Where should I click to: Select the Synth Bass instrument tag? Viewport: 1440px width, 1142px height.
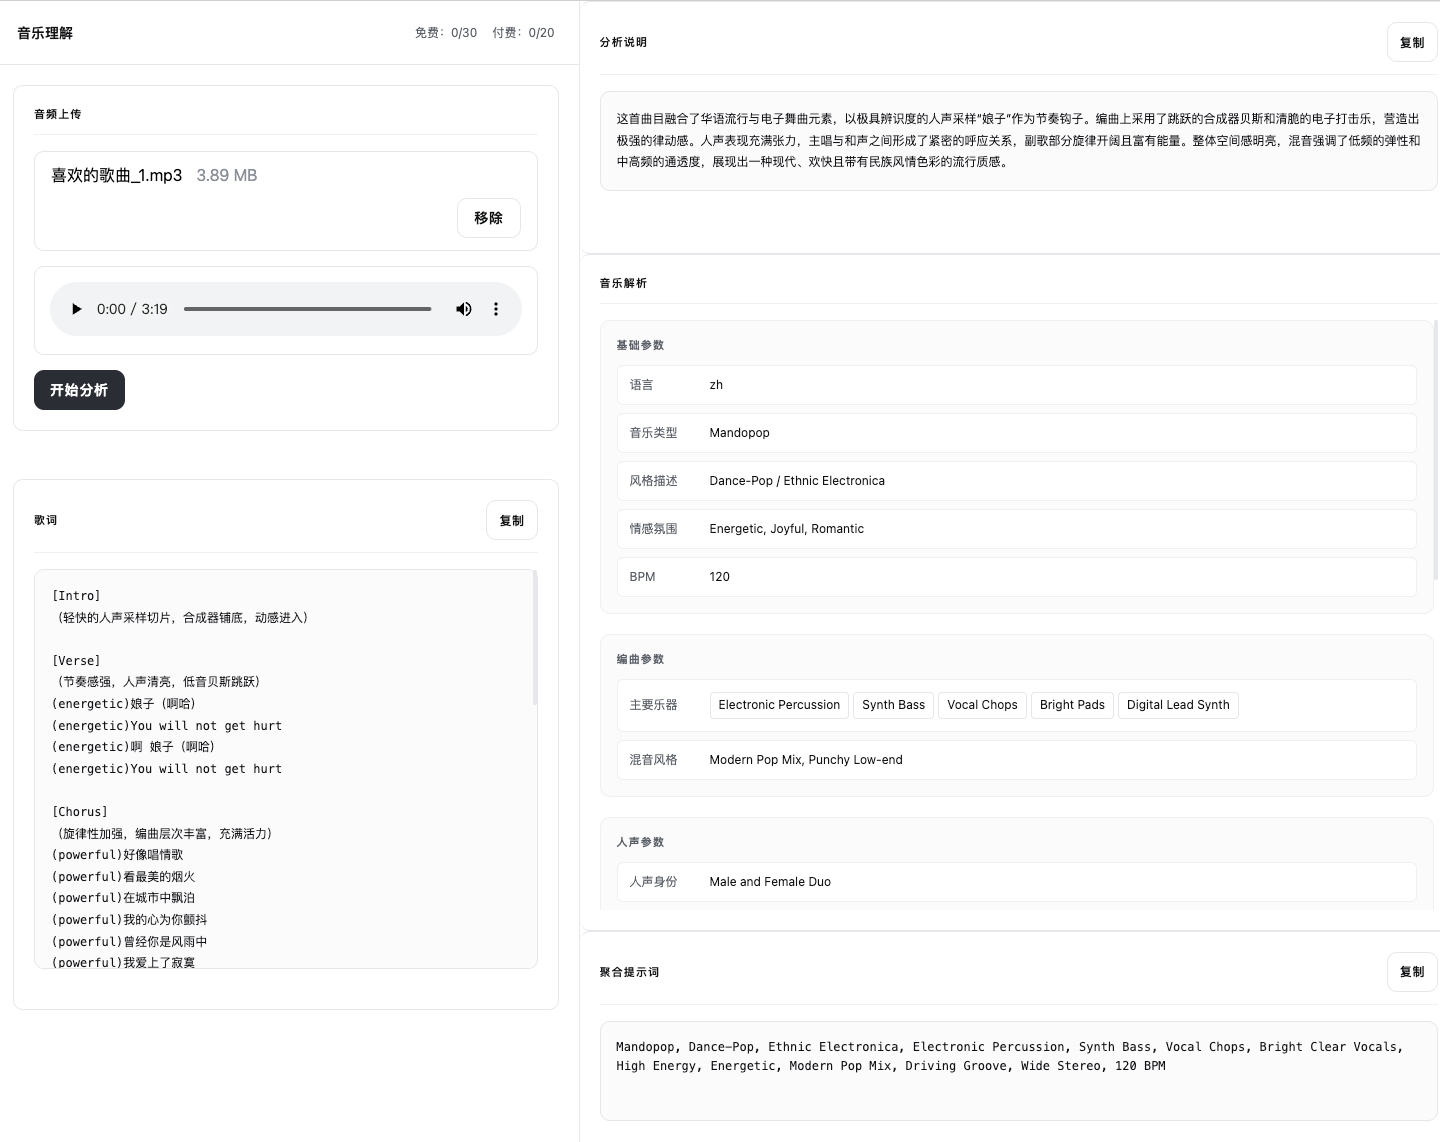tap(893, 705)
